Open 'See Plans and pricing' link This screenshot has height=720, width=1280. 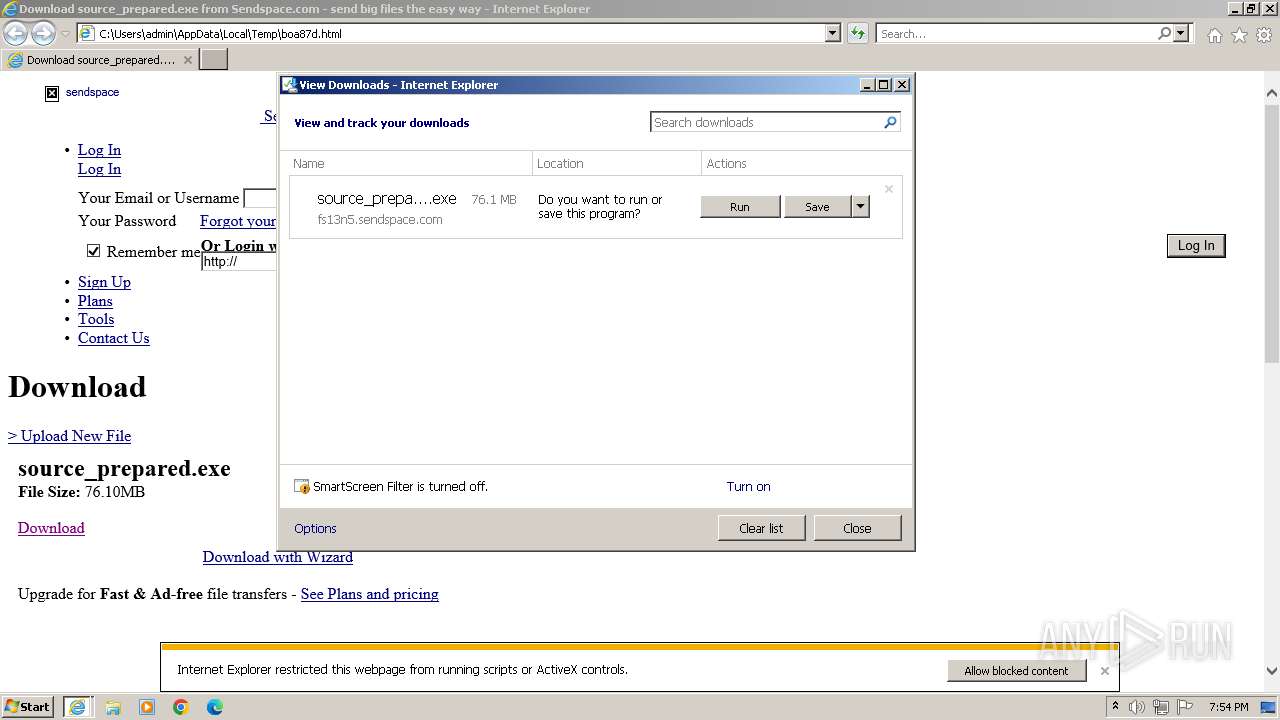click(x=369, y=594)
